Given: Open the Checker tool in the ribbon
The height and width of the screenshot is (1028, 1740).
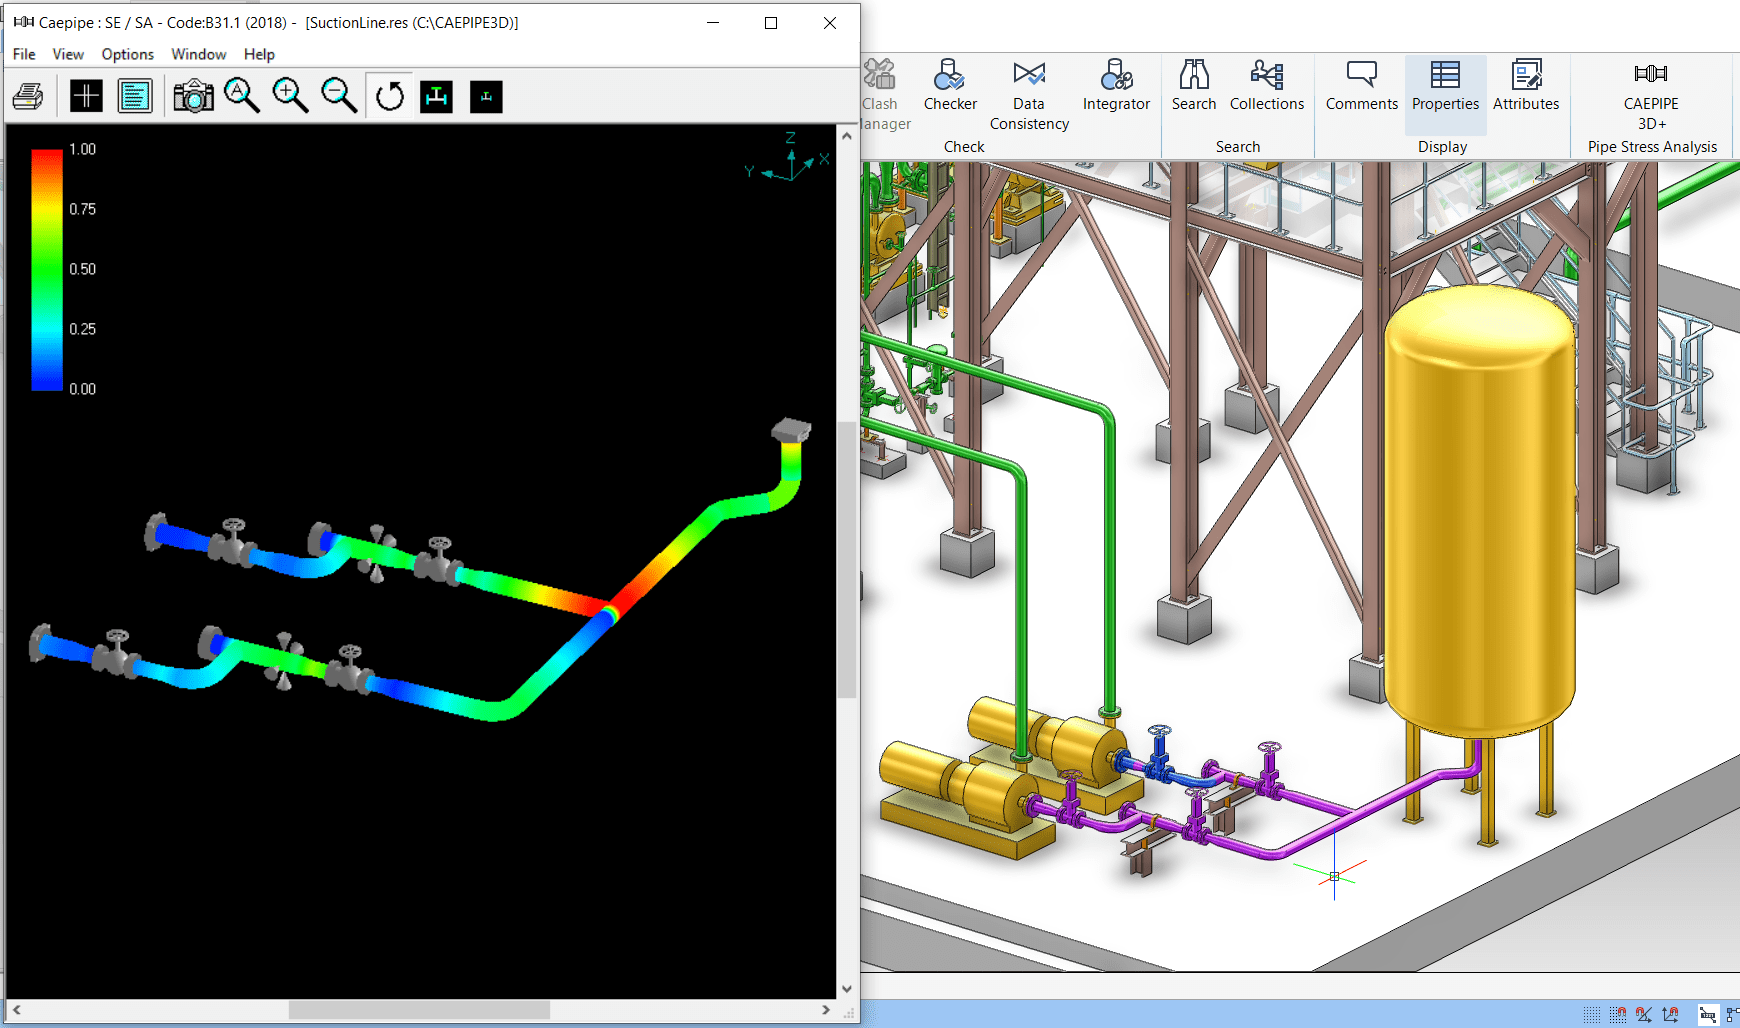Looking at the screenshot, I should (950, 86).
